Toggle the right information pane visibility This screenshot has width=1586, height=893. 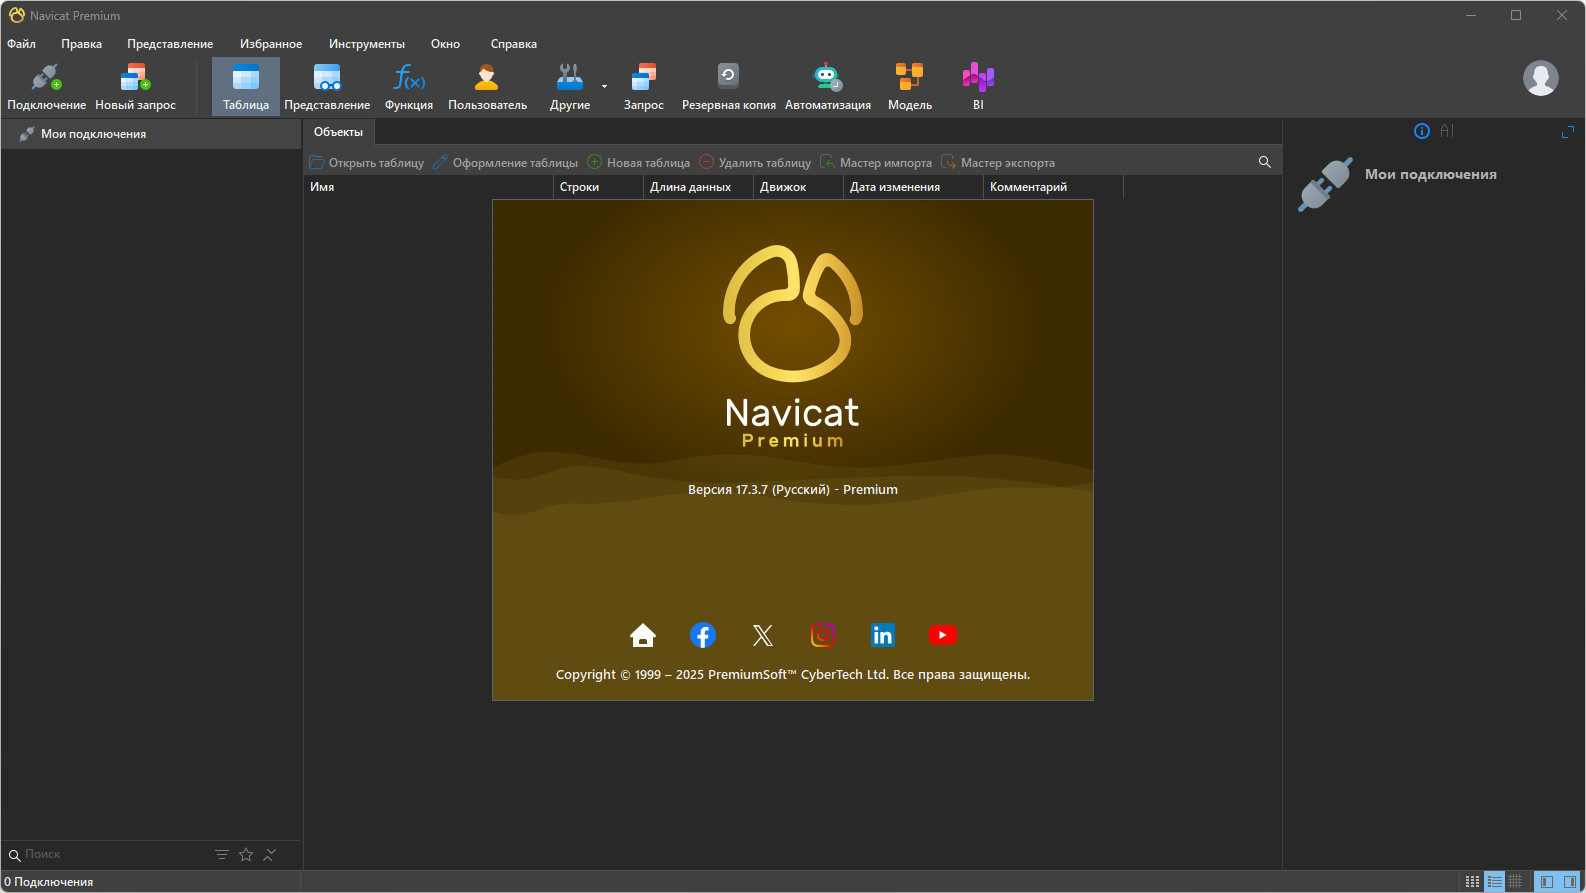1569,881
